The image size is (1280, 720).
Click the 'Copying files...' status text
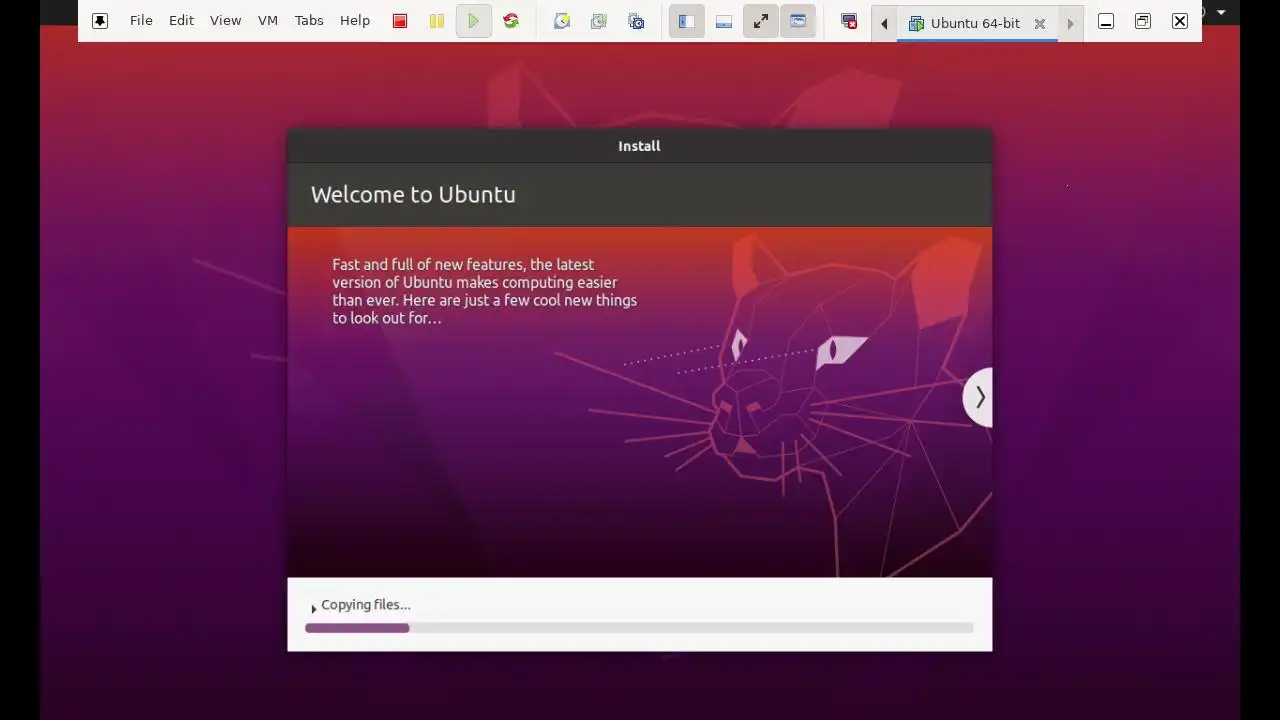pyautogui.click(x=366, y=605)
